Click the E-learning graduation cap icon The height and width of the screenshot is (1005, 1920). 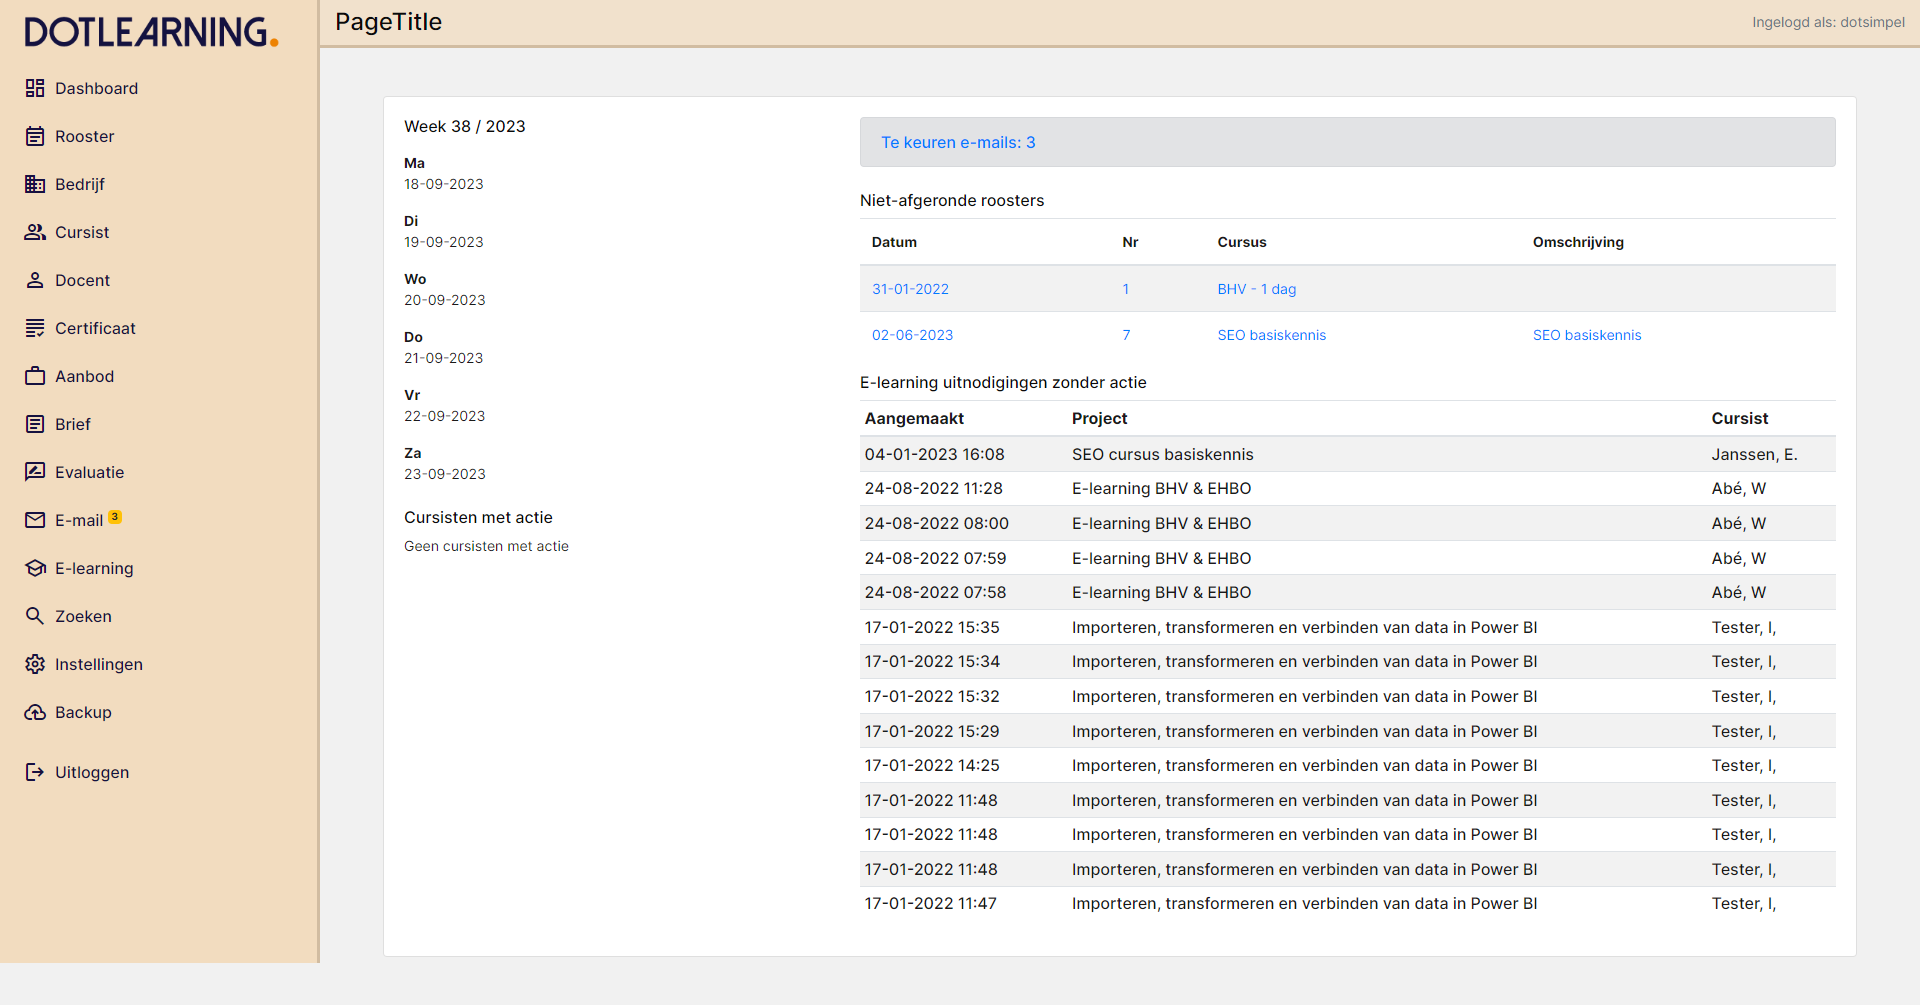[35, 568]
